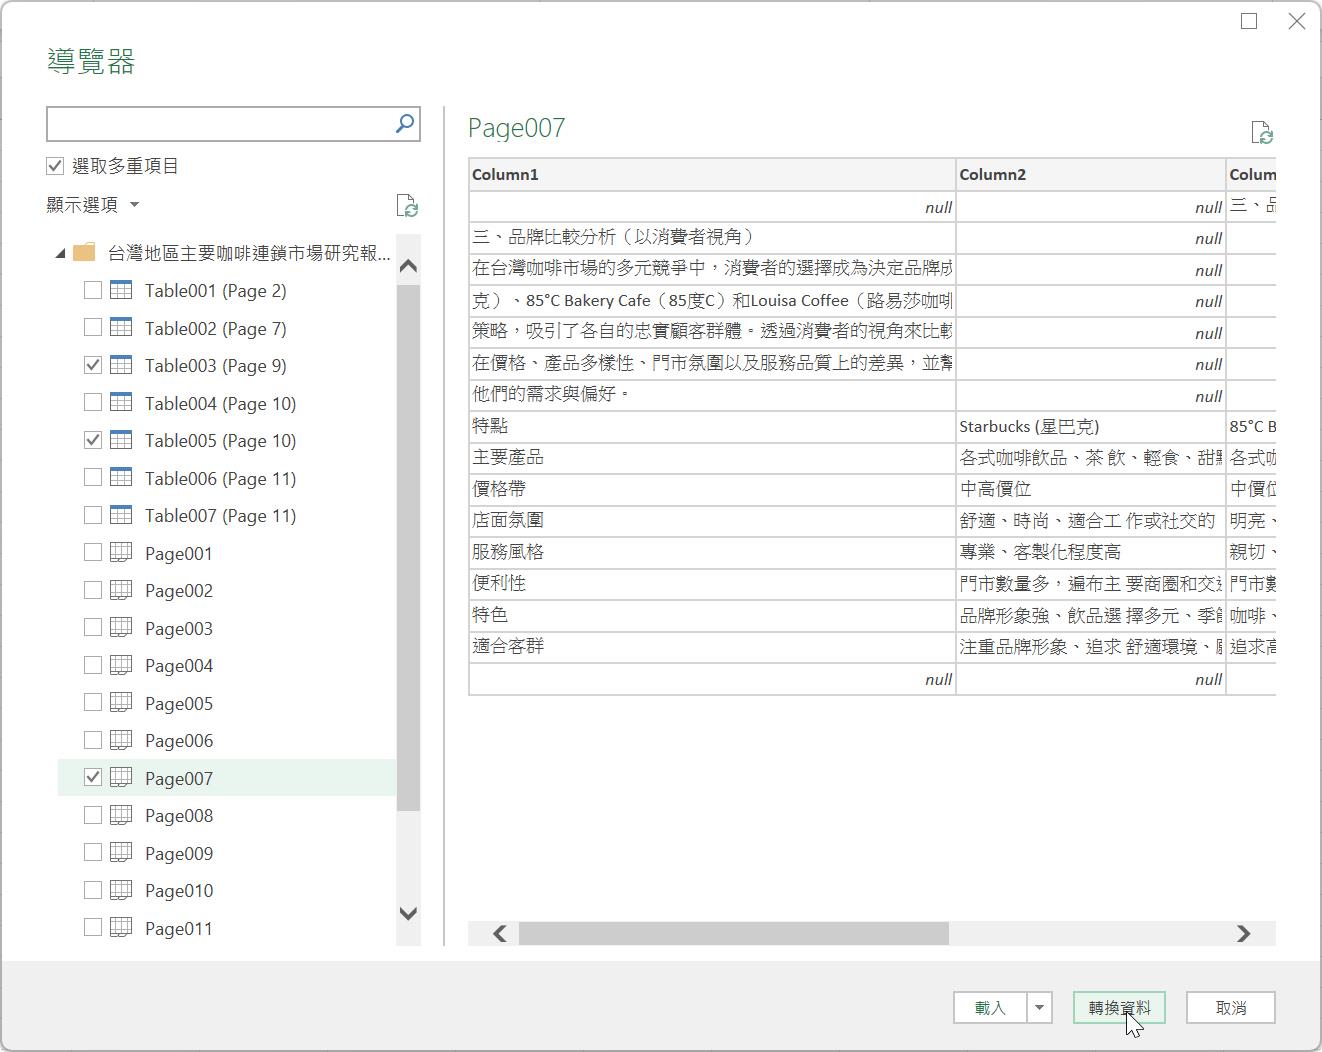1322x1052 pixels.
Task: Click the preview horizontal scrollbar right arrow
Action: click(1243, 934)
